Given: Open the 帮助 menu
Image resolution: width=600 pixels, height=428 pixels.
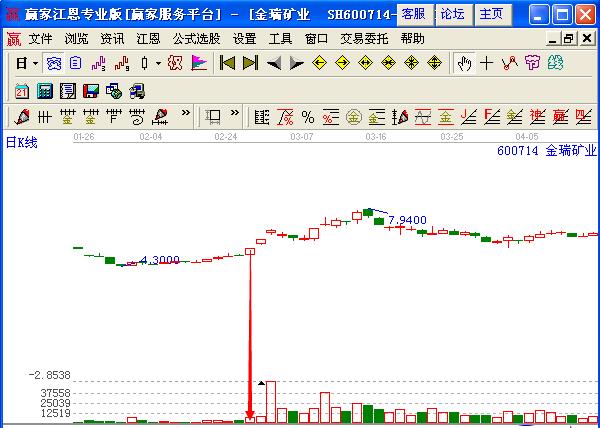Looking at the screenshot, I should (412, 39).
